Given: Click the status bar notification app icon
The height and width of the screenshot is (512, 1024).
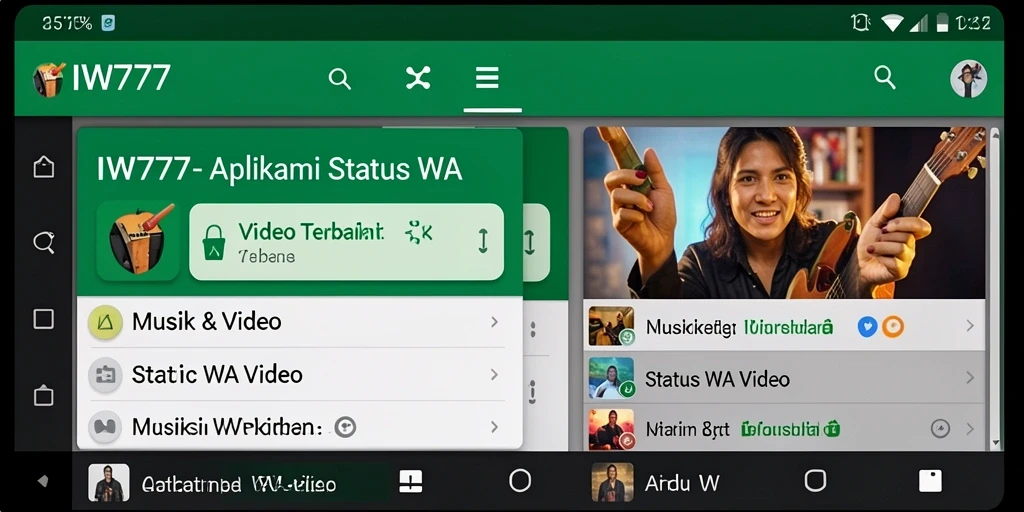Looking at the screenshot, I should click(x=108, y=24).
